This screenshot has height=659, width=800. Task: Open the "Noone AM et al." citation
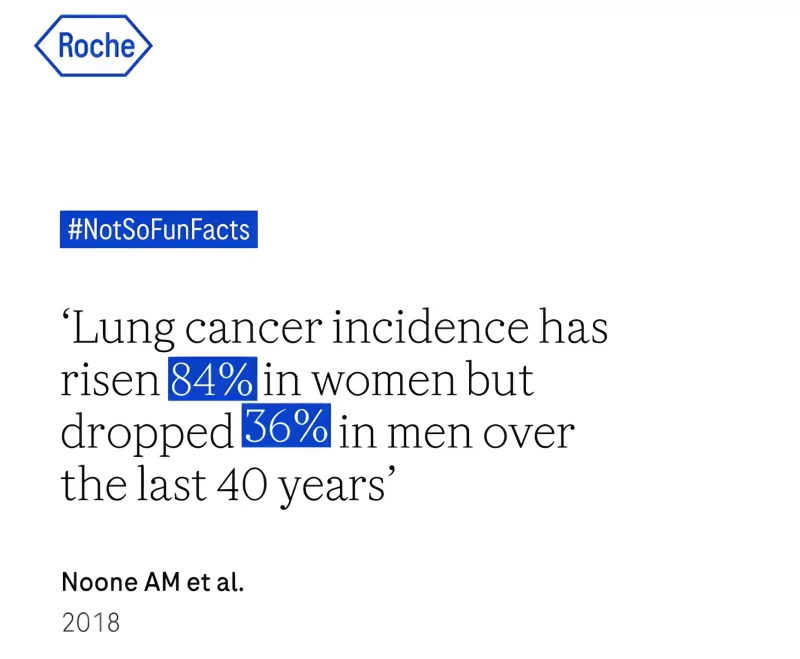pyautogui.click(x=152, y=582)
